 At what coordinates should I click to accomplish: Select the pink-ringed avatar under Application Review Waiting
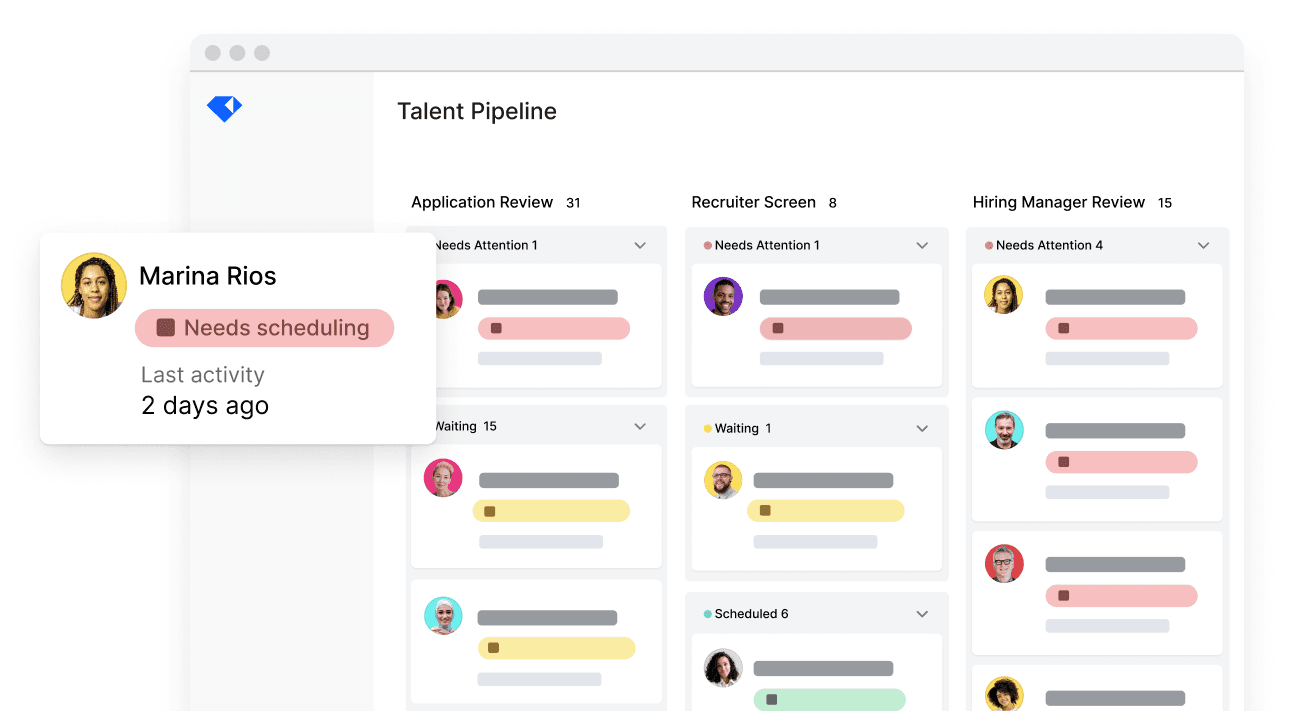(443, 478)
